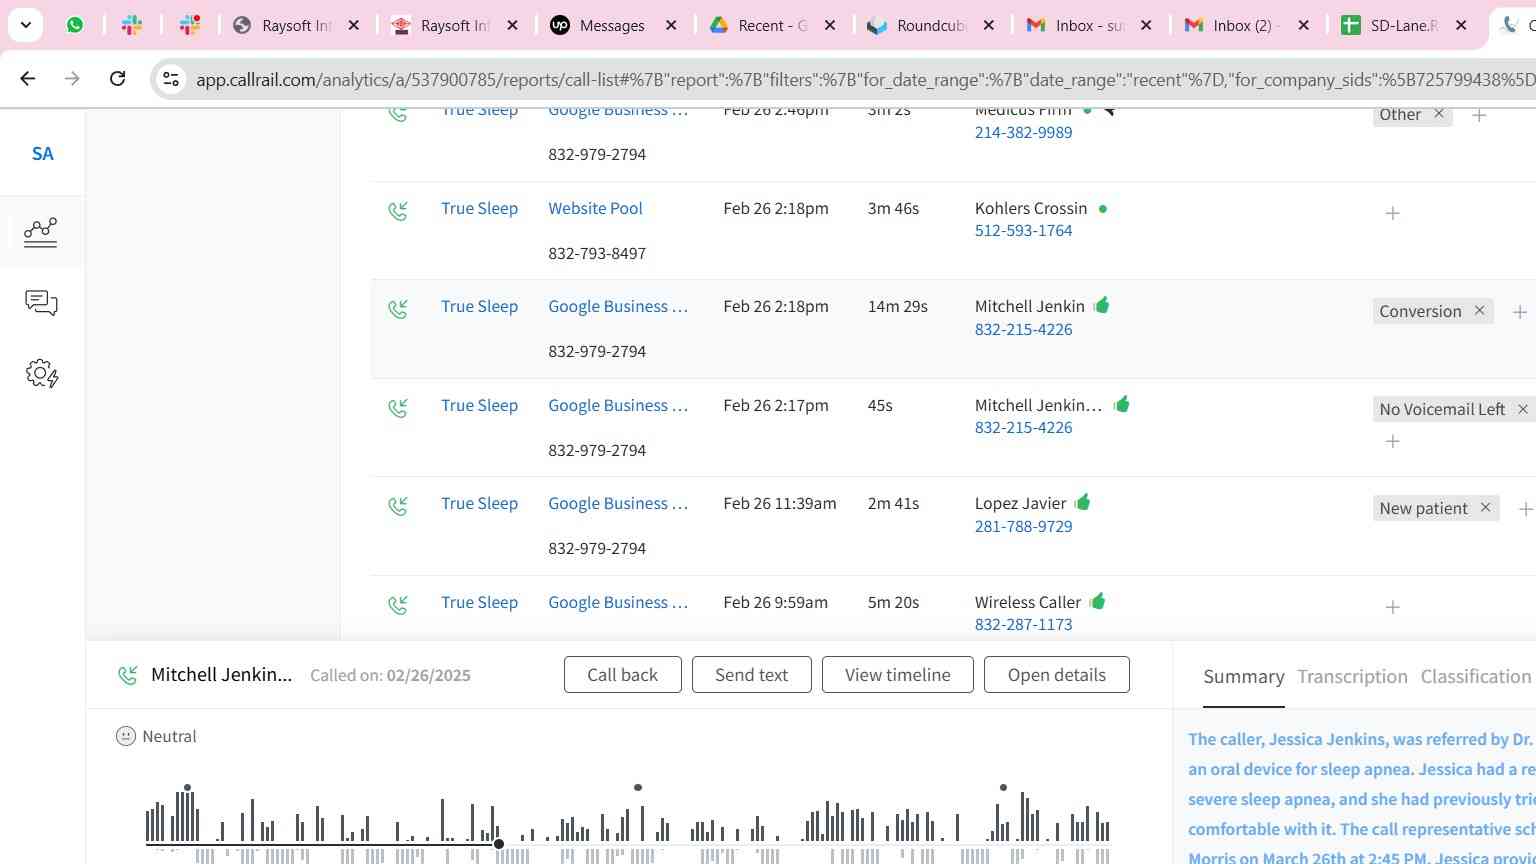Open Google Business link in Wireless Caller row
The image size is (1536, 864).
point(617,602)
